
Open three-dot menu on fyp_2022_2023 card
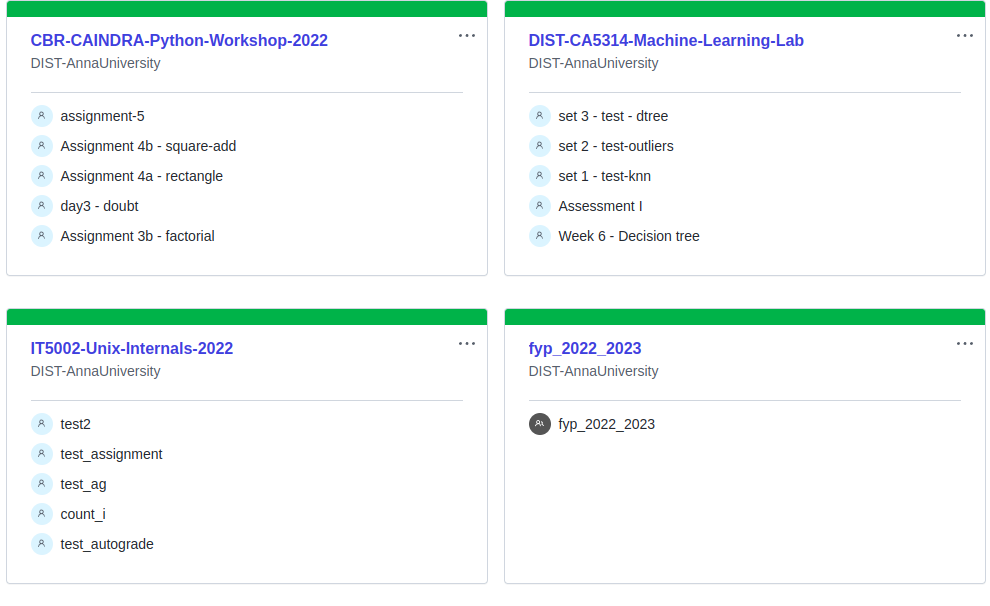click(x=965, y=344)
